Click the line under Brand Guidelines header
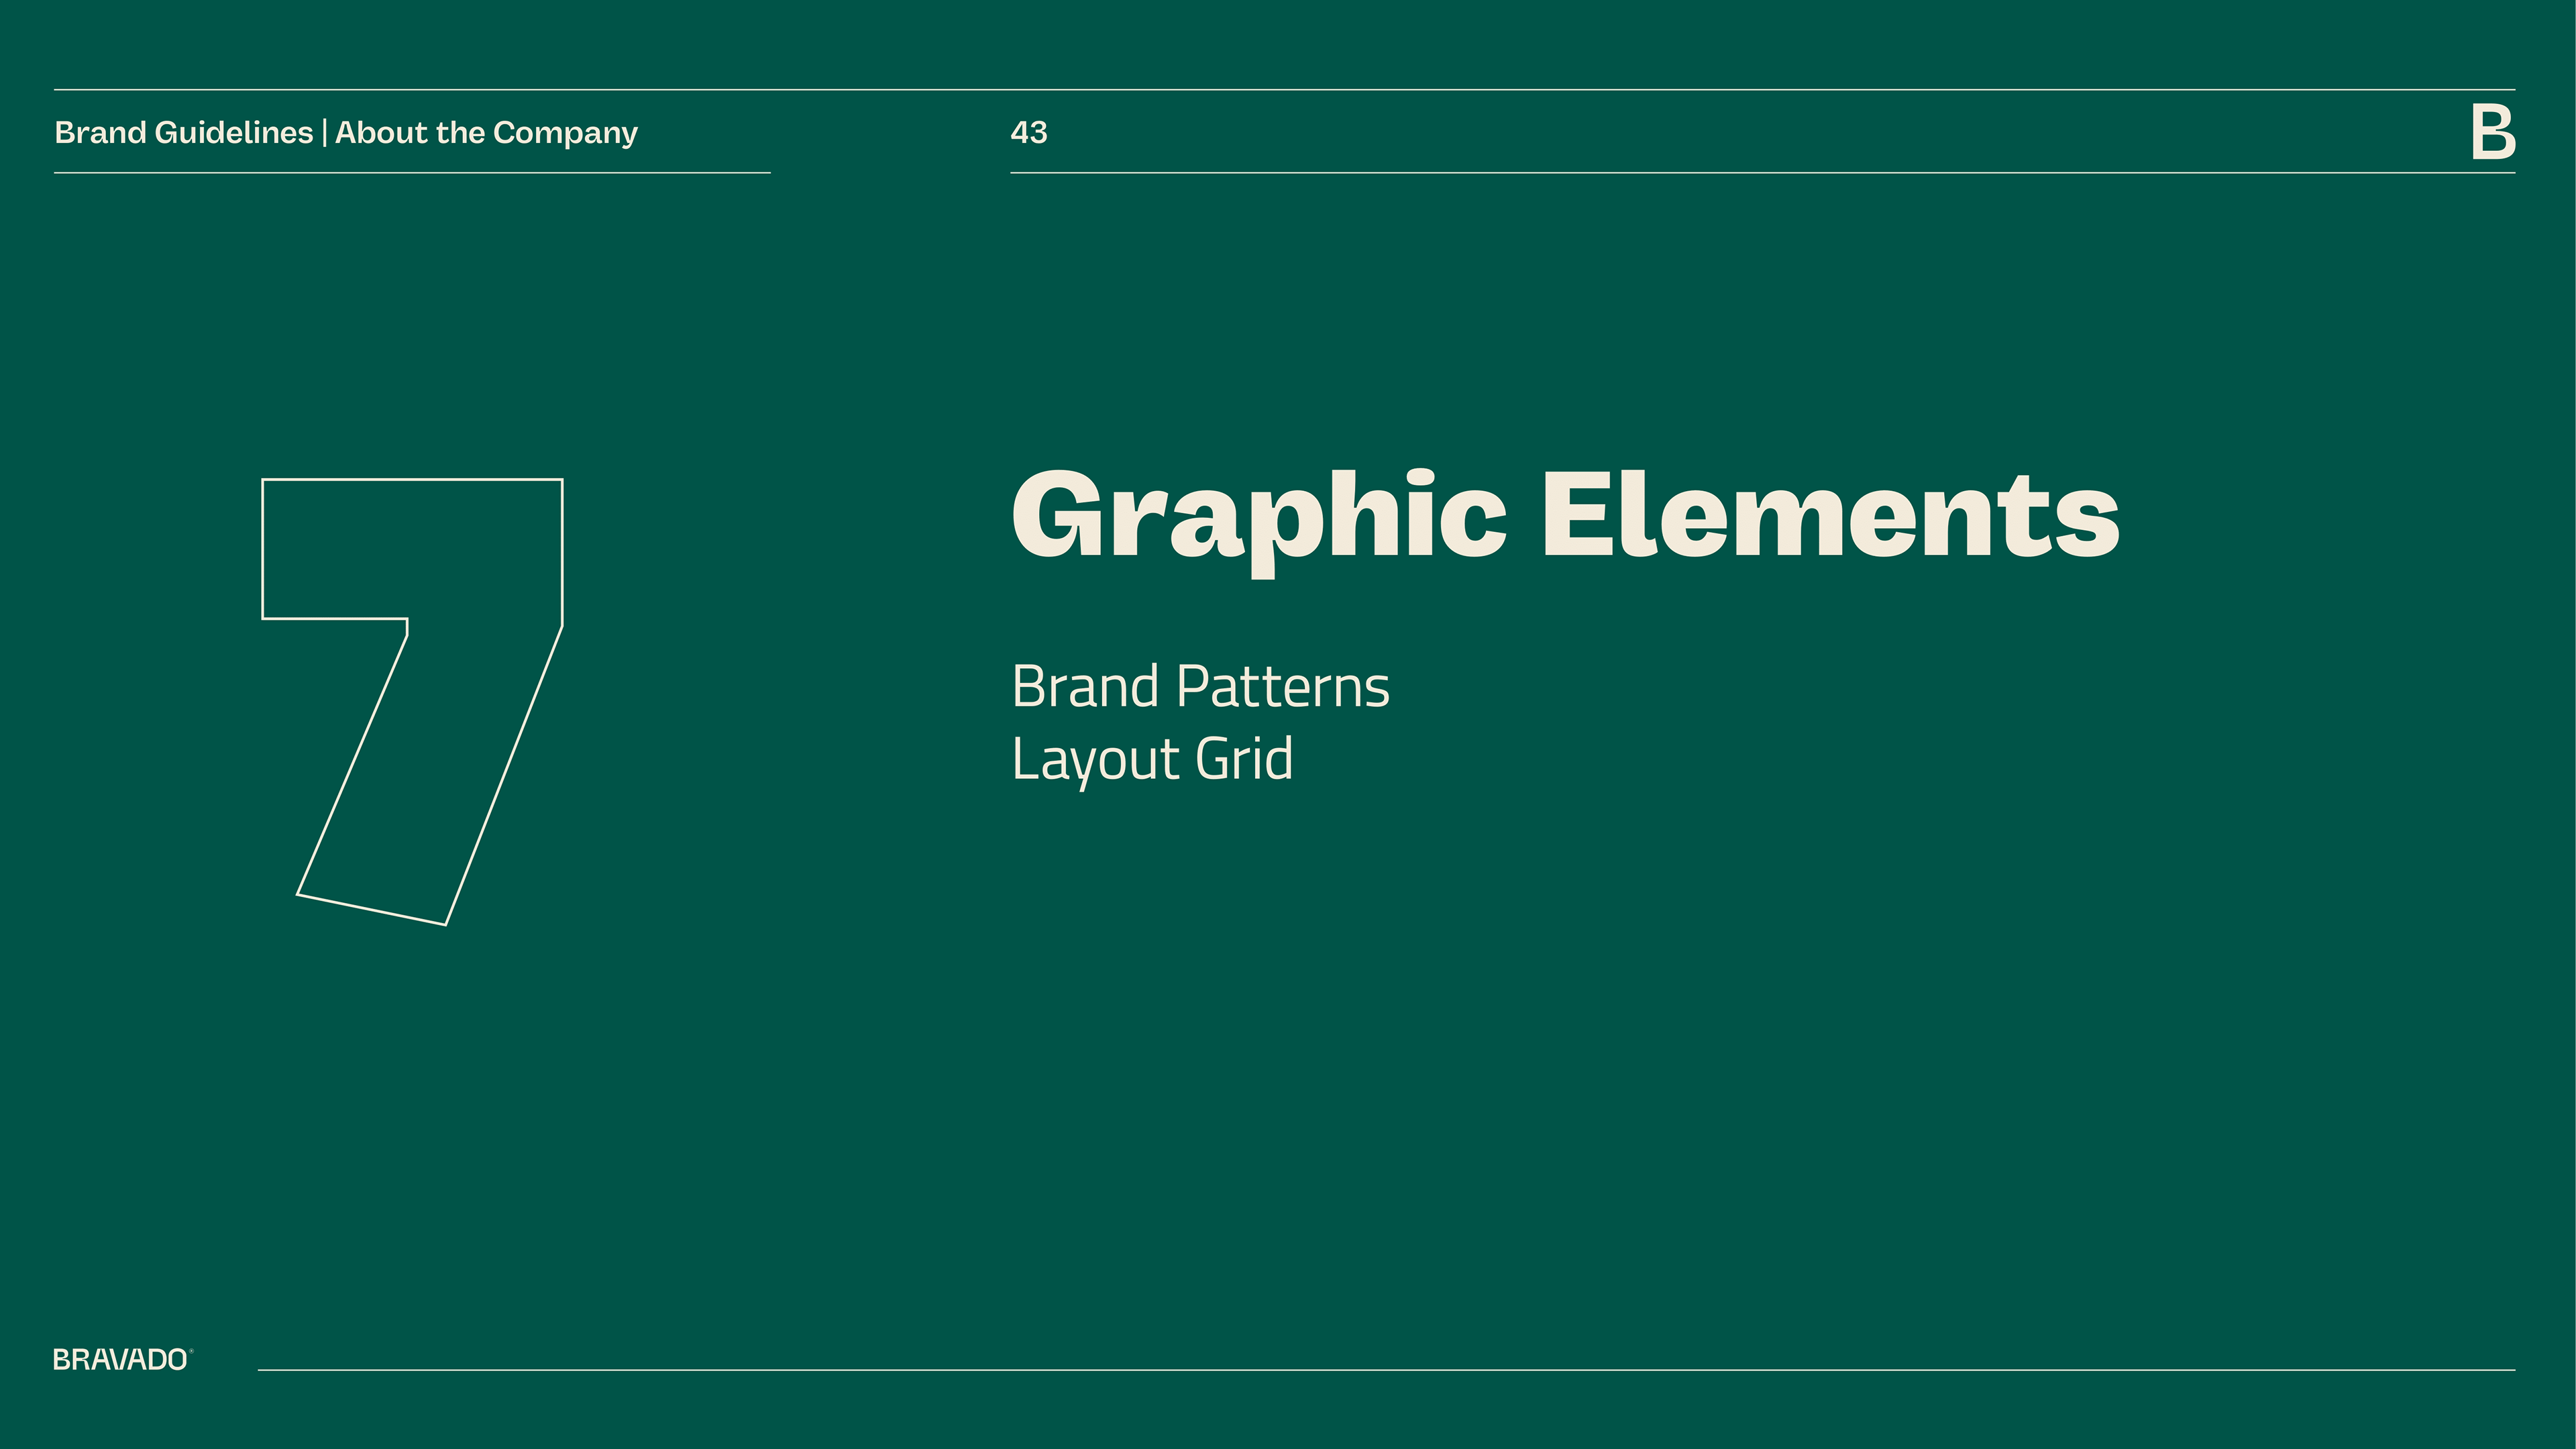Screen dimensions: 2576x1449 412,173
